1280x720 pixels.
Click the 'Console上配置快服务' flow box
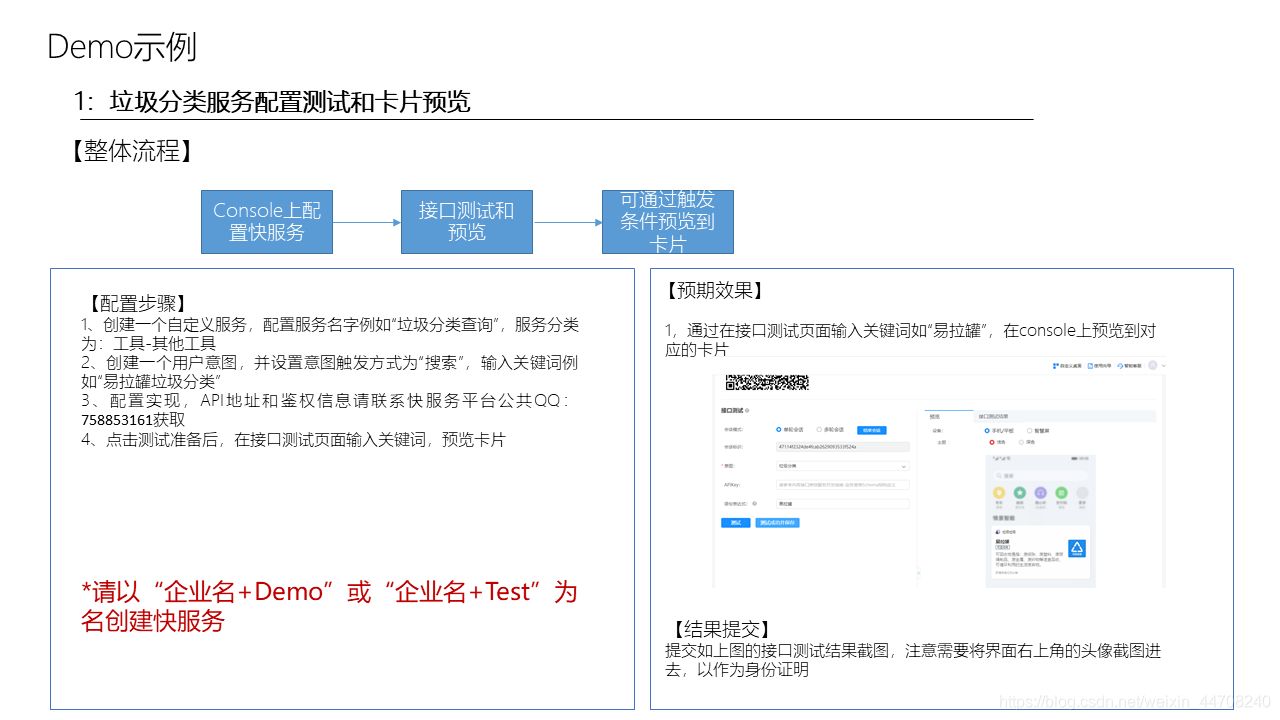tap(267, 221)
